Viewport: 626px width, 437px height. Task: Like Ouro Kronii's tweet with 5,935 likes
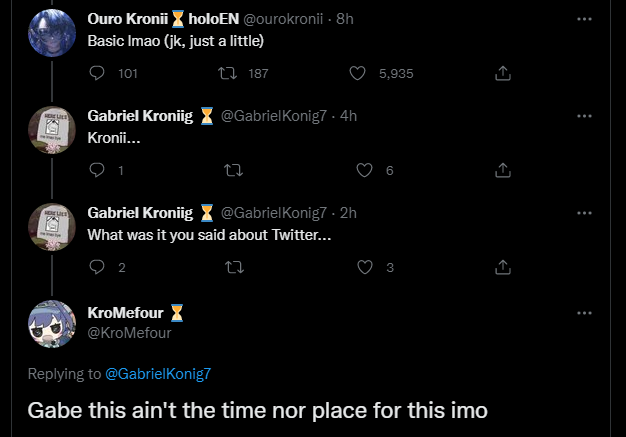coord(358,73)
